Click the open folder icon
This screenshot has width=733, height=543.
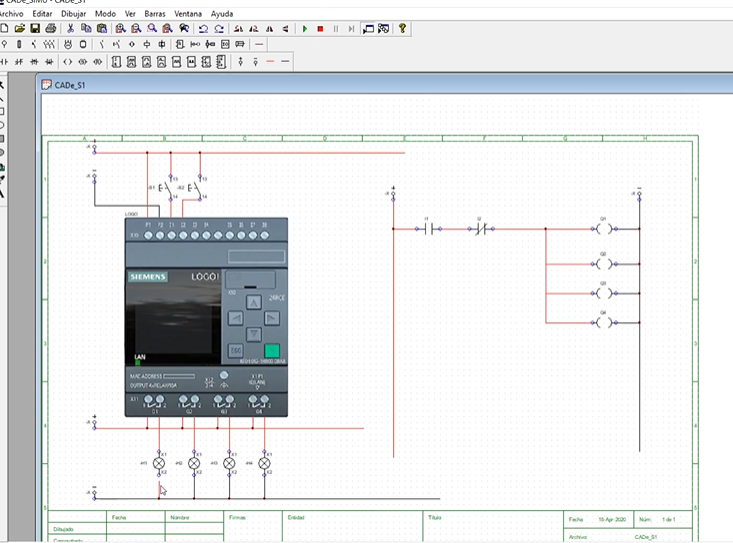tap(20, 29)
